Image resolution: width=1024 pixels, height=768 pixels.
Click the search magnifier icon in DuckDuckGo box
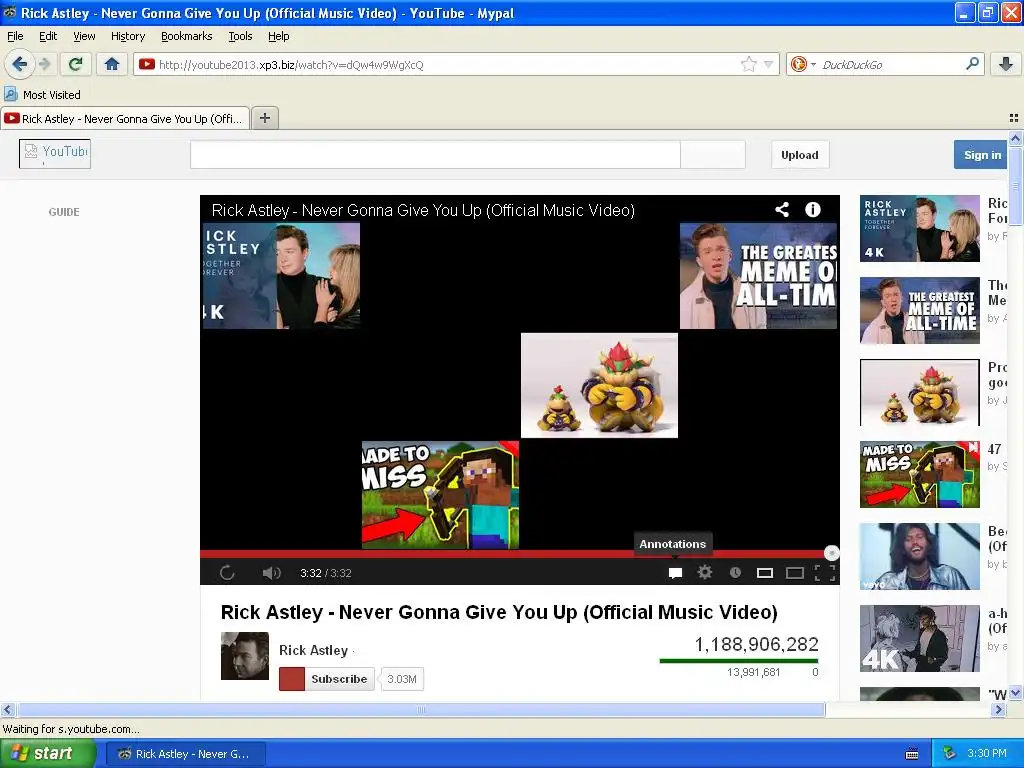[x=972, y=64]
